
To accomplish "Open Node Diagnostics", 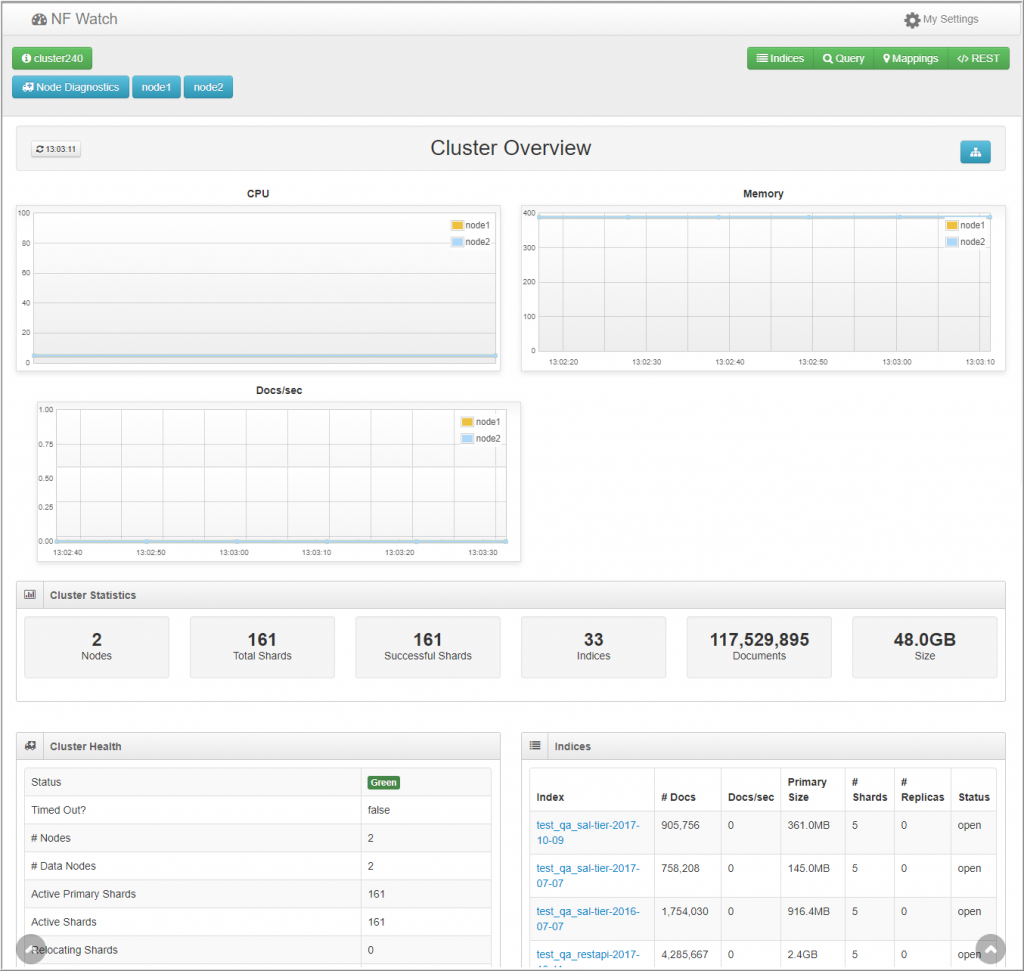I will point(71,87).
